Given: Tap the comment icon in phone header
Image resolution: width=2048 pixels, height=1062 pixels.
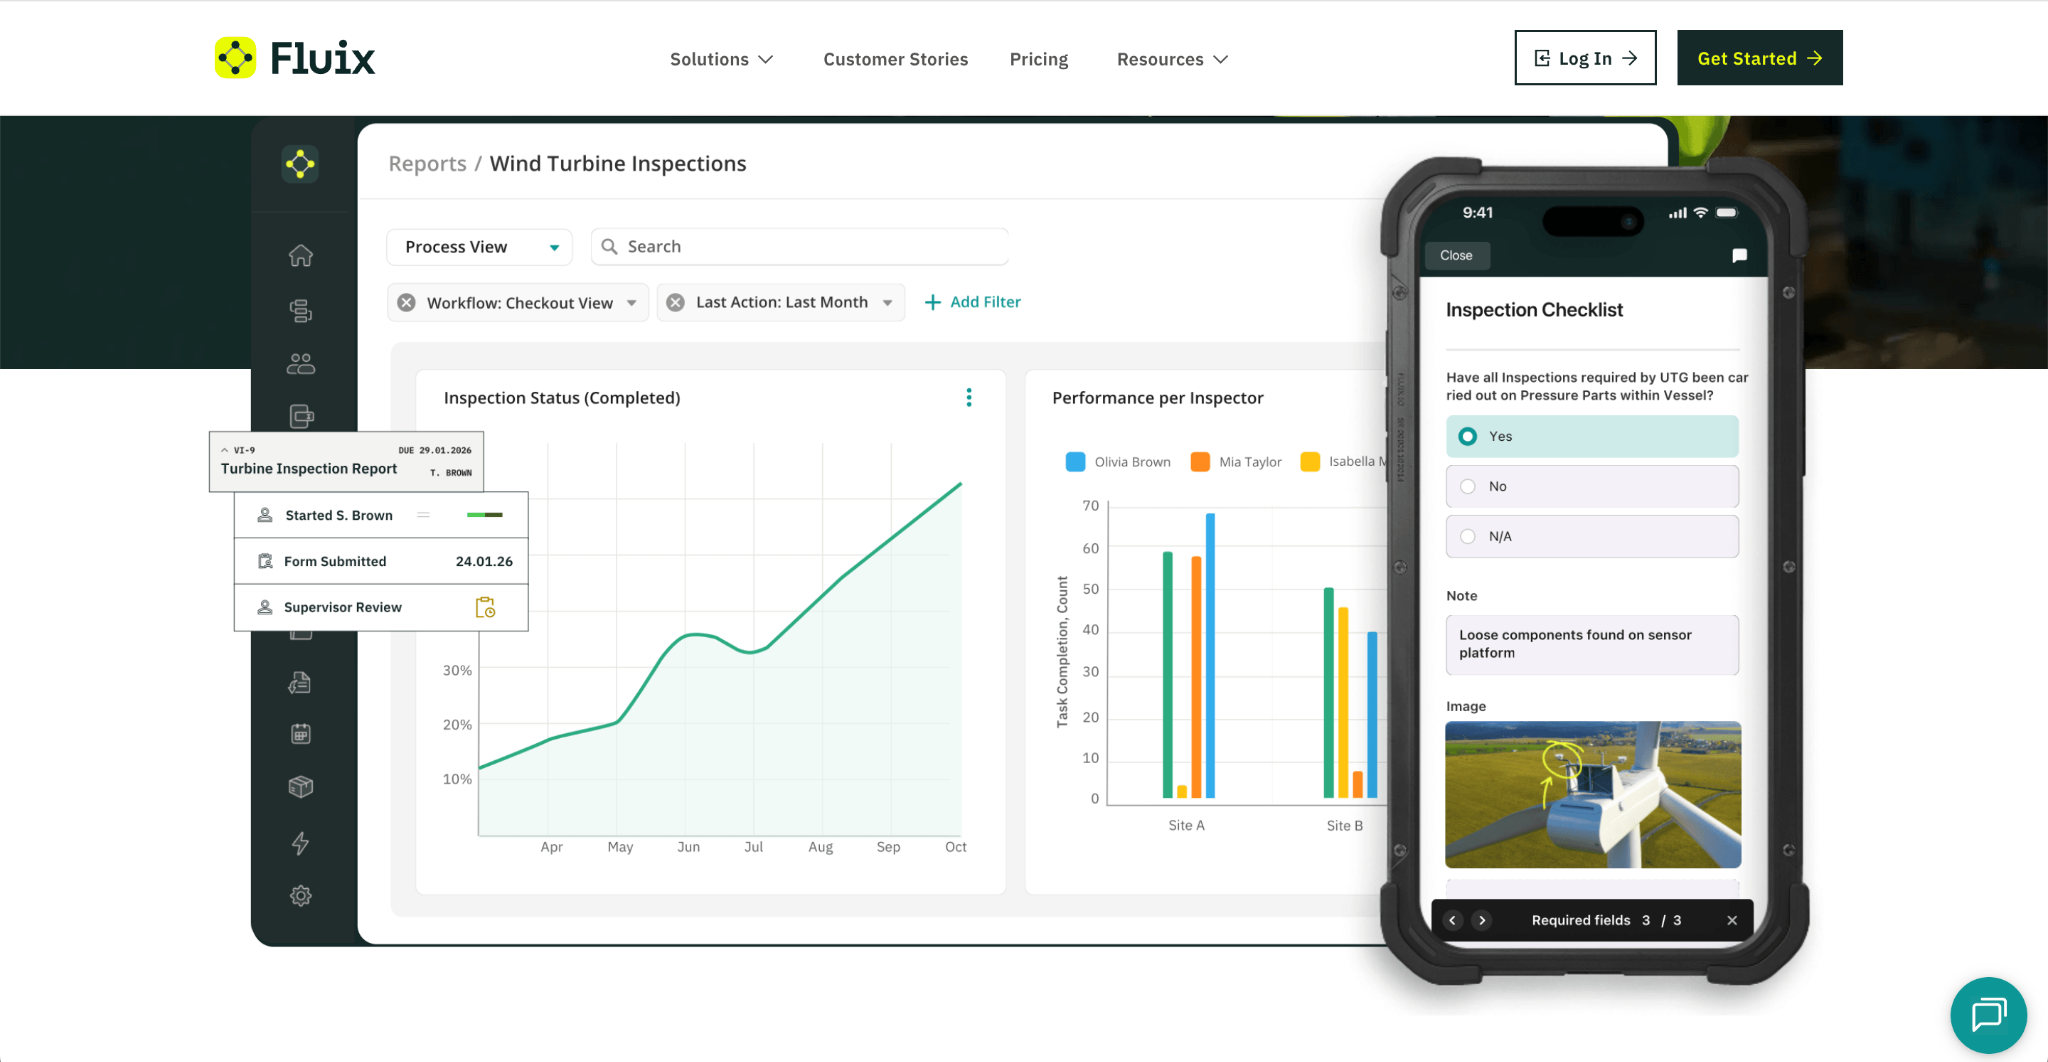Looking at the screenshot, I should 1739,255.
